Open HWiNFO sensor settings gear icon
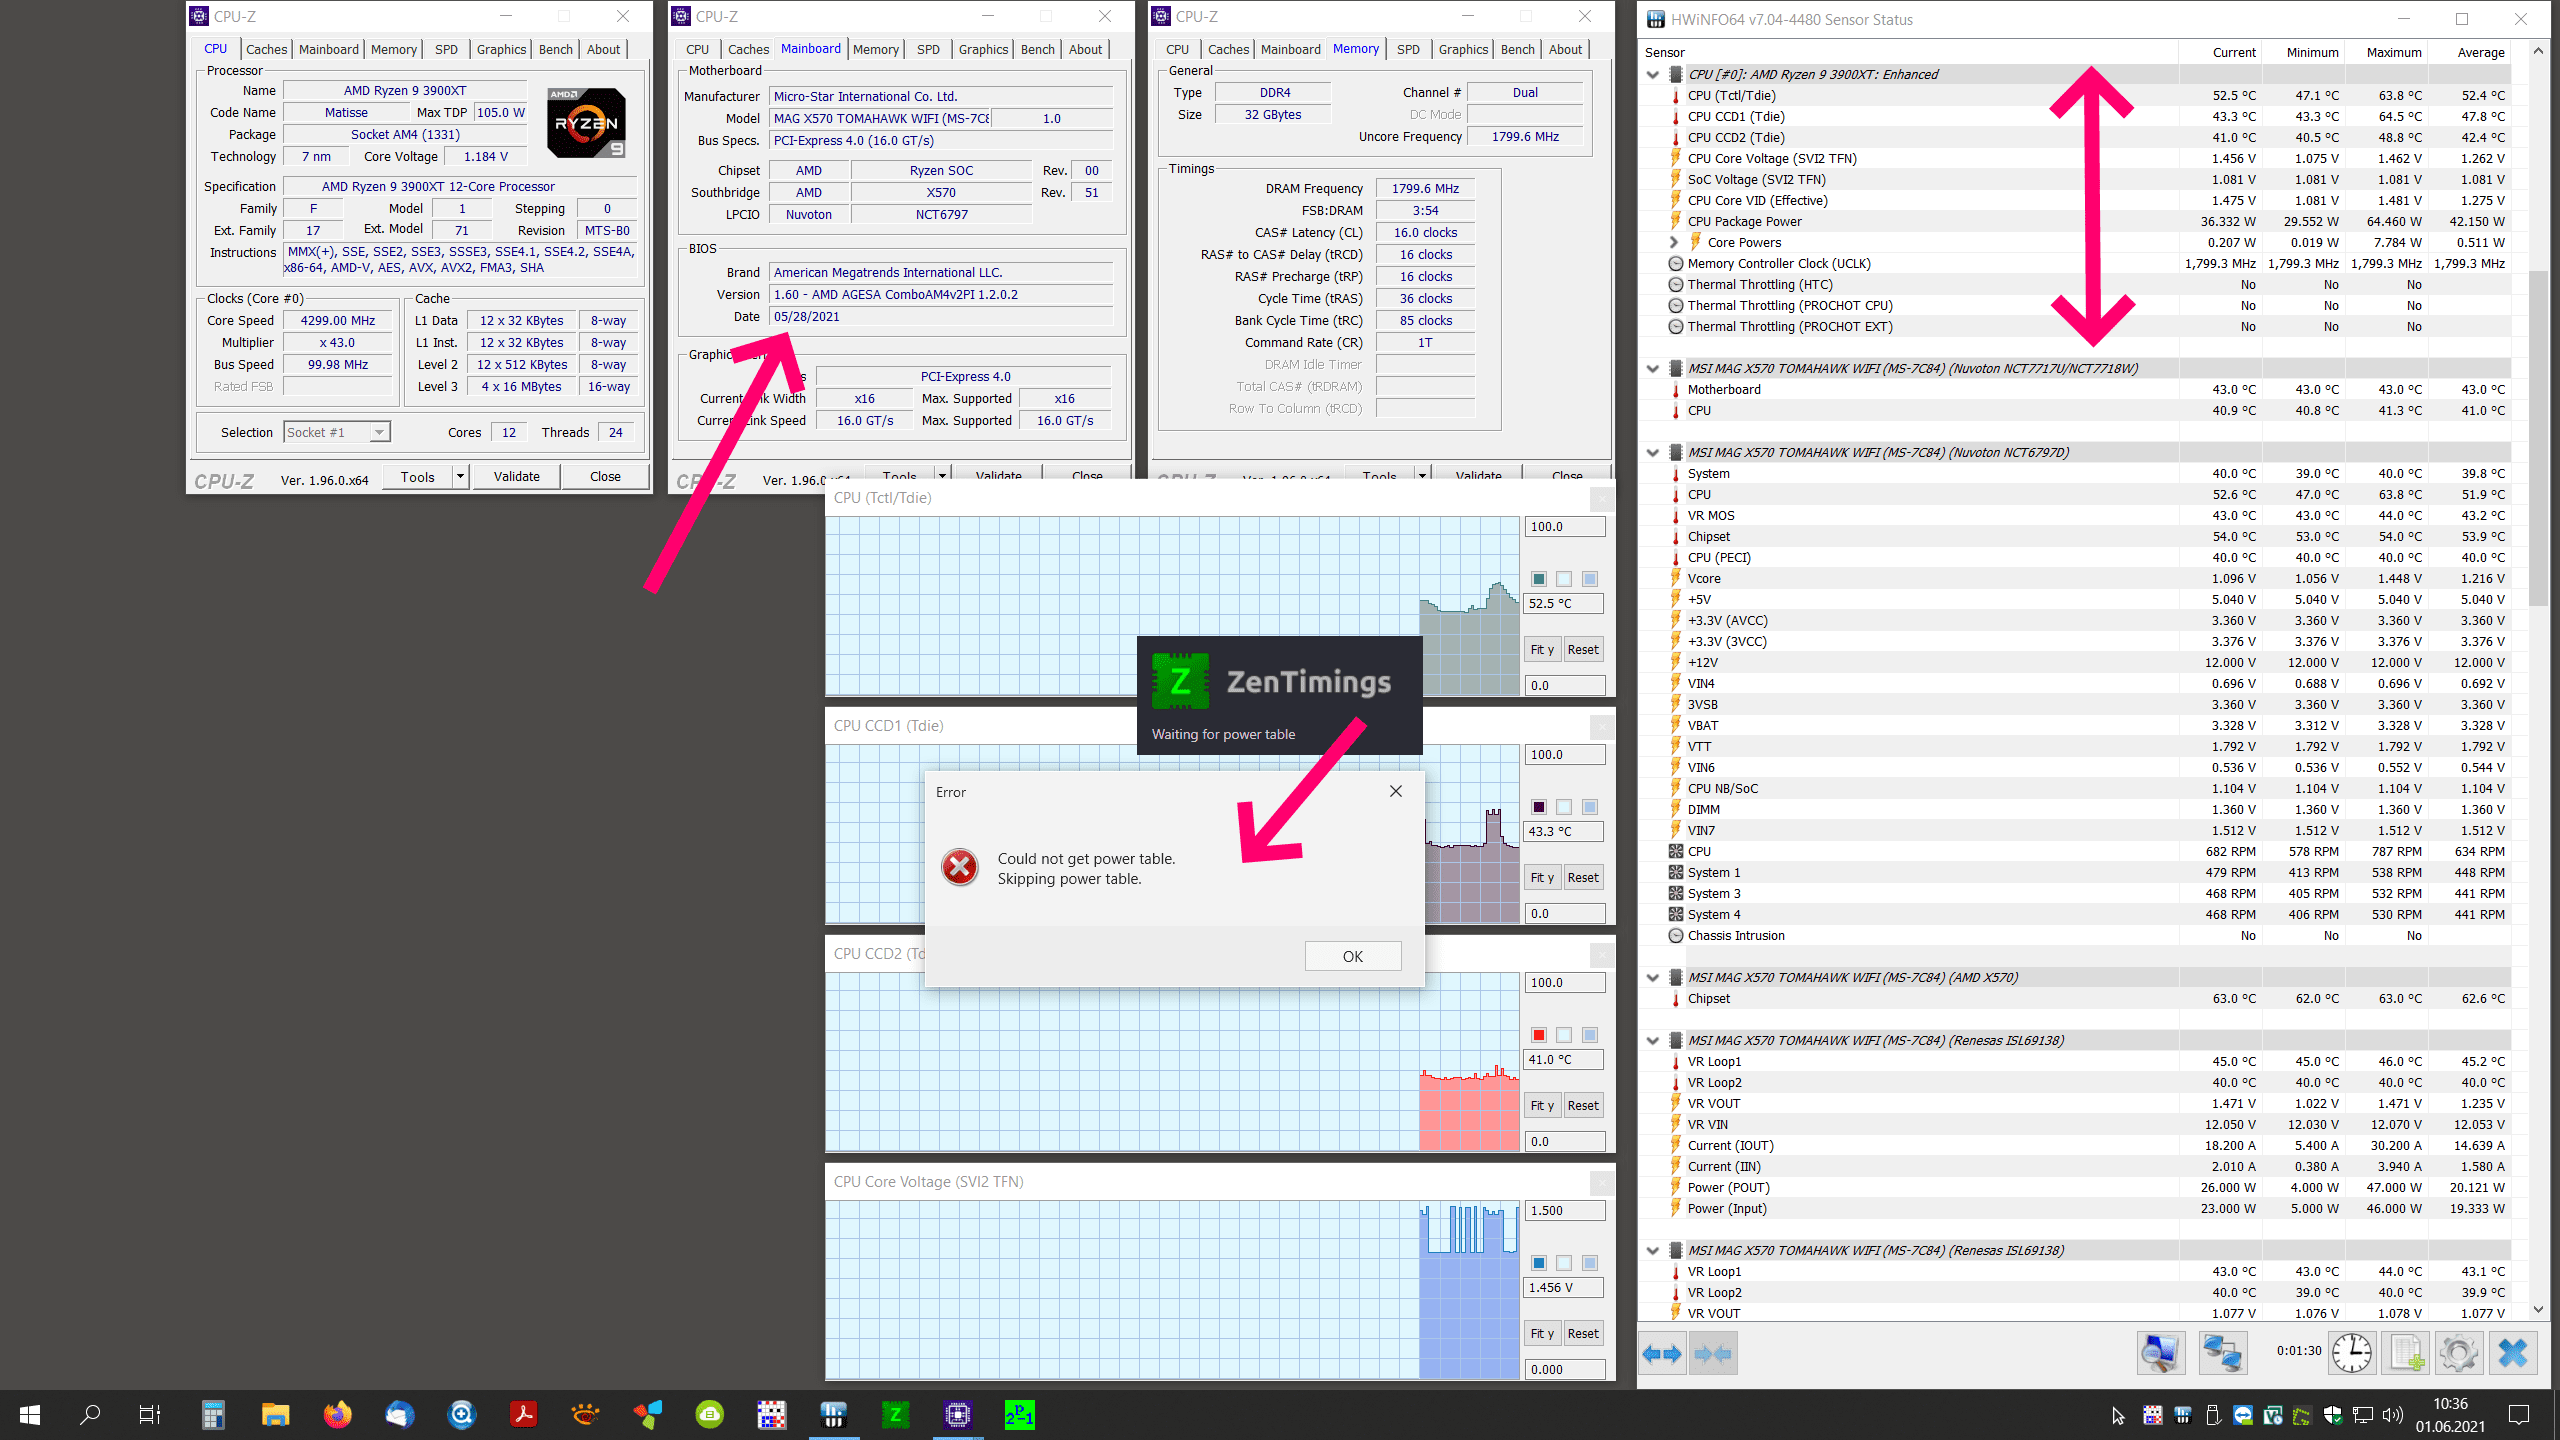 [x=2459, y=1354]
